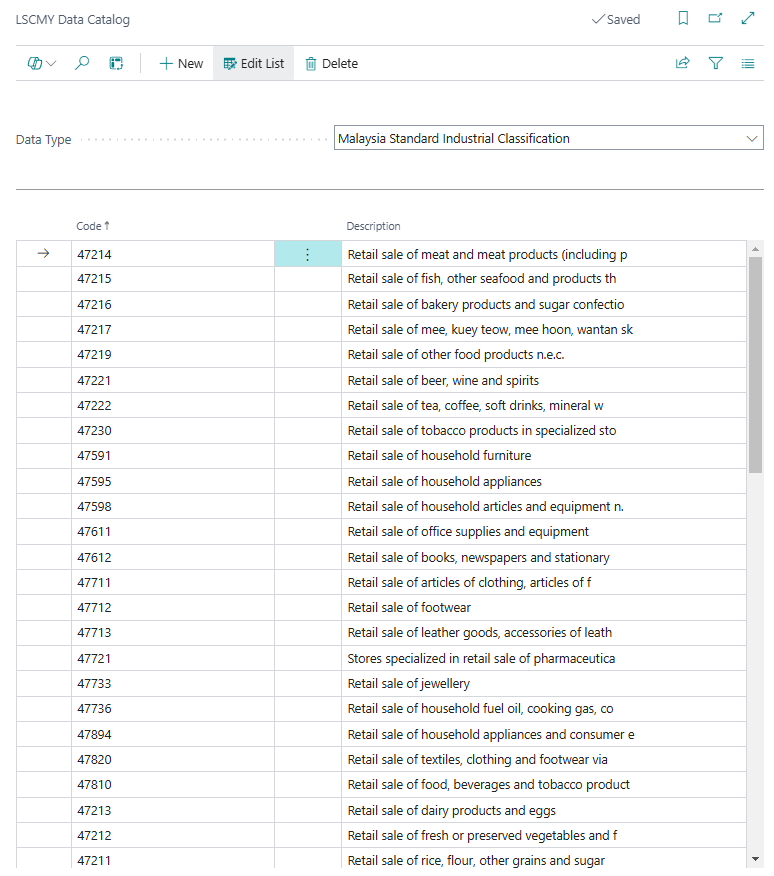Viewport: 774px width, 876px height.
Task: Click the scroll down arrow
Action: 755,859
